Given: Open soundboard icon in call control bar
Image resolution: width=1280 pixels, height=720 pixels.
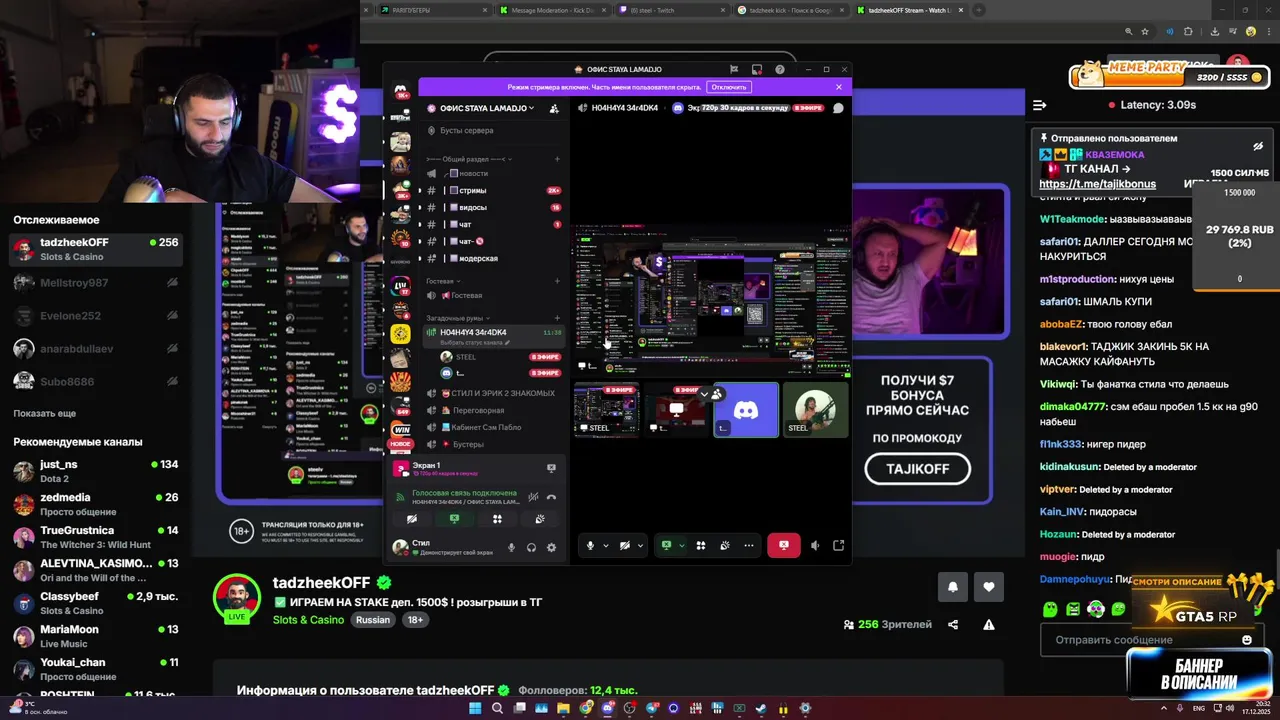Looking at the screenshot, I should click(x=725, y=545).
